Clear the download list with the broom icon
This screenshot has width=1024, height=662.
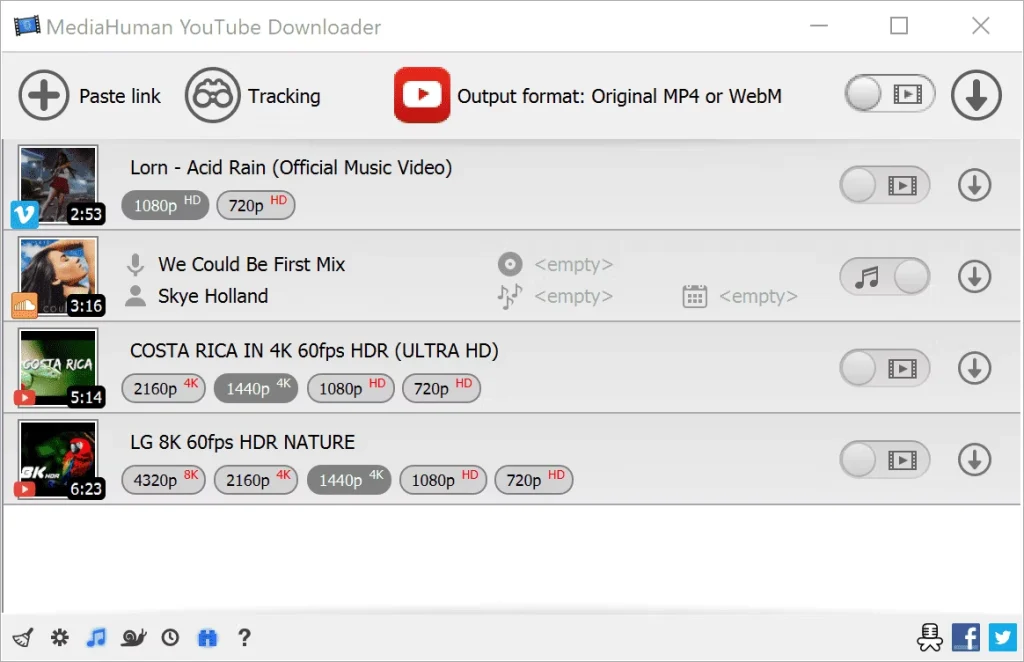(x=23, y=637)
